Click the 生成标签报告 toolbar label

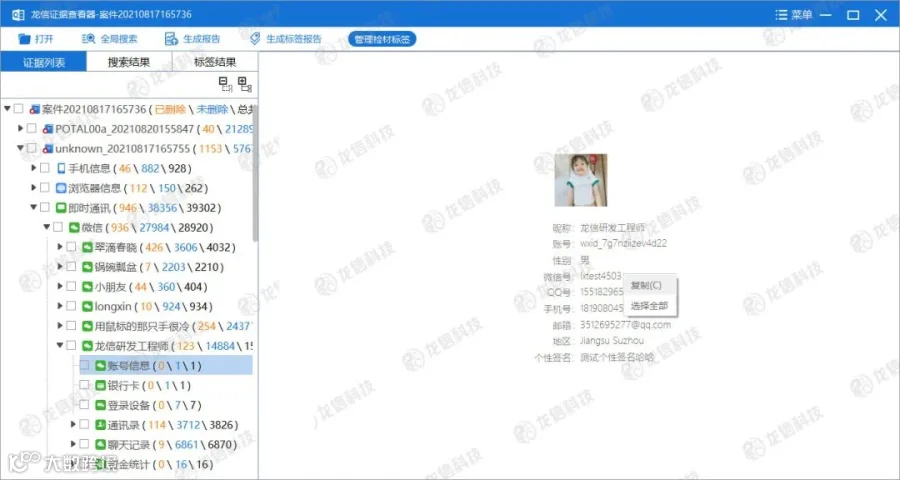pos(294,40)
